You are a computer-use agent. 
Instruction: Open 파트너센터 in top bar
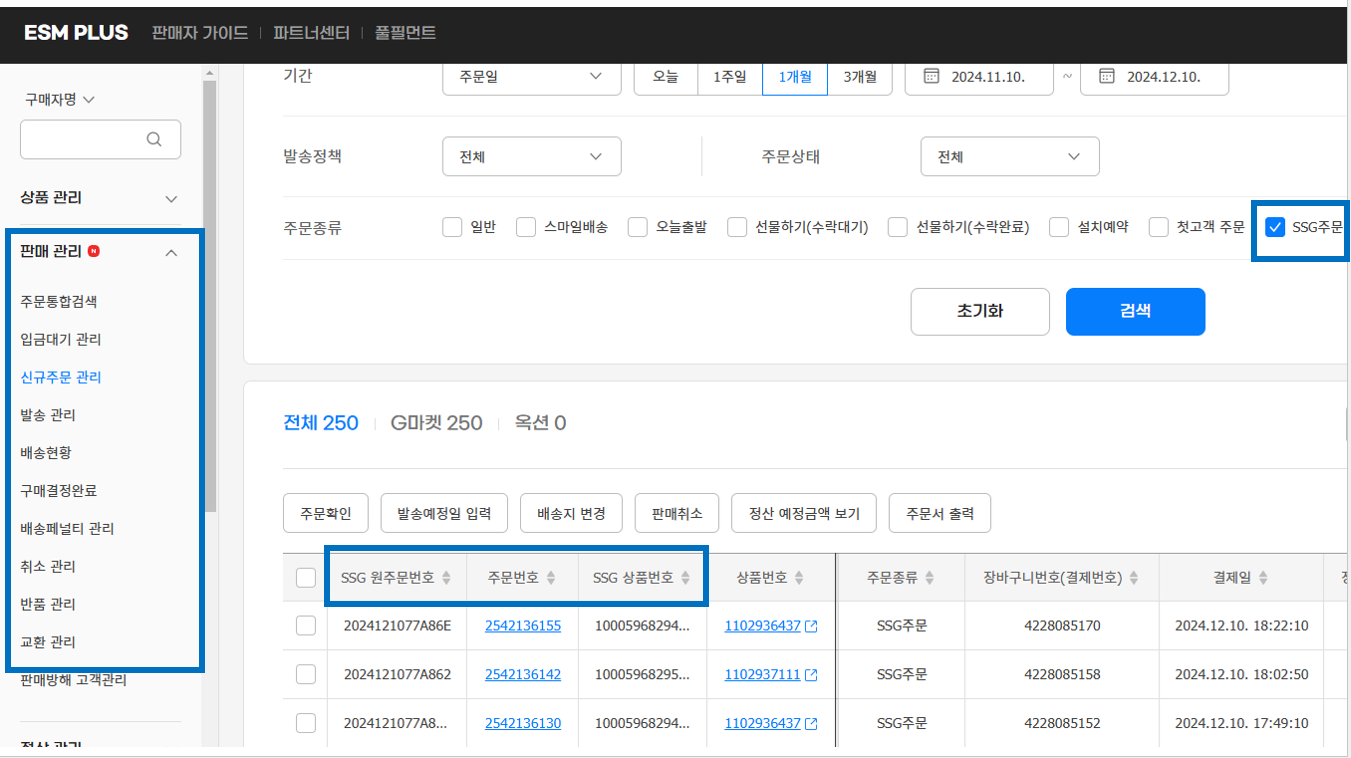[311, 33]
